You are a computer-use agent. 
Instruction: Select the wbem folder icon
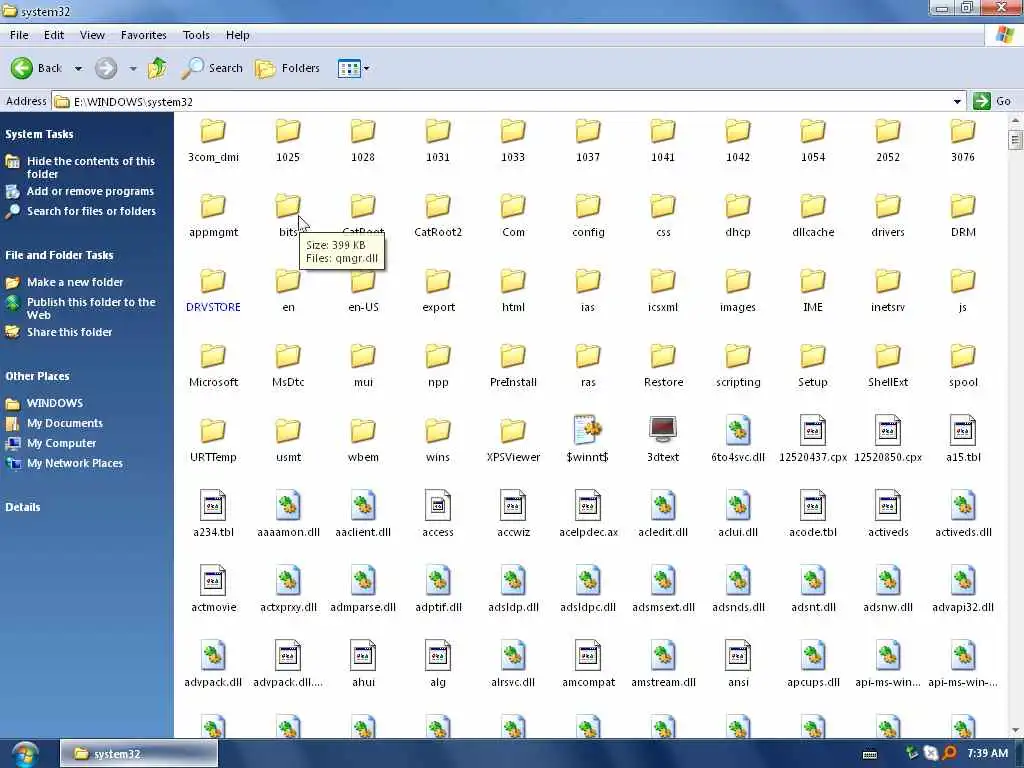(x=362, y=432)
